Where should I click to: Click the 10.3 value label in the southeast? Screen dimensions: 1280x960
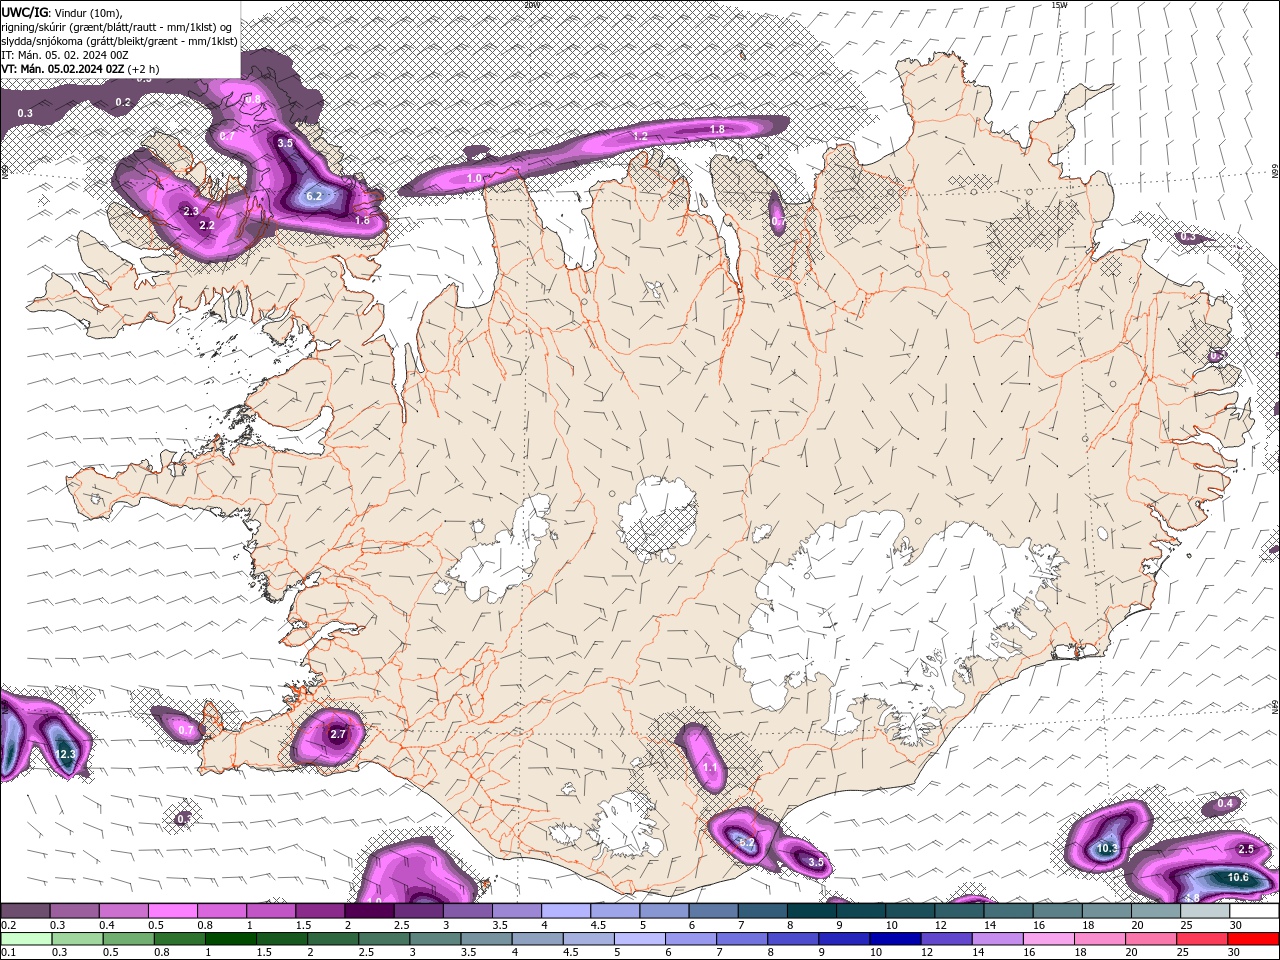point(1107,848)
